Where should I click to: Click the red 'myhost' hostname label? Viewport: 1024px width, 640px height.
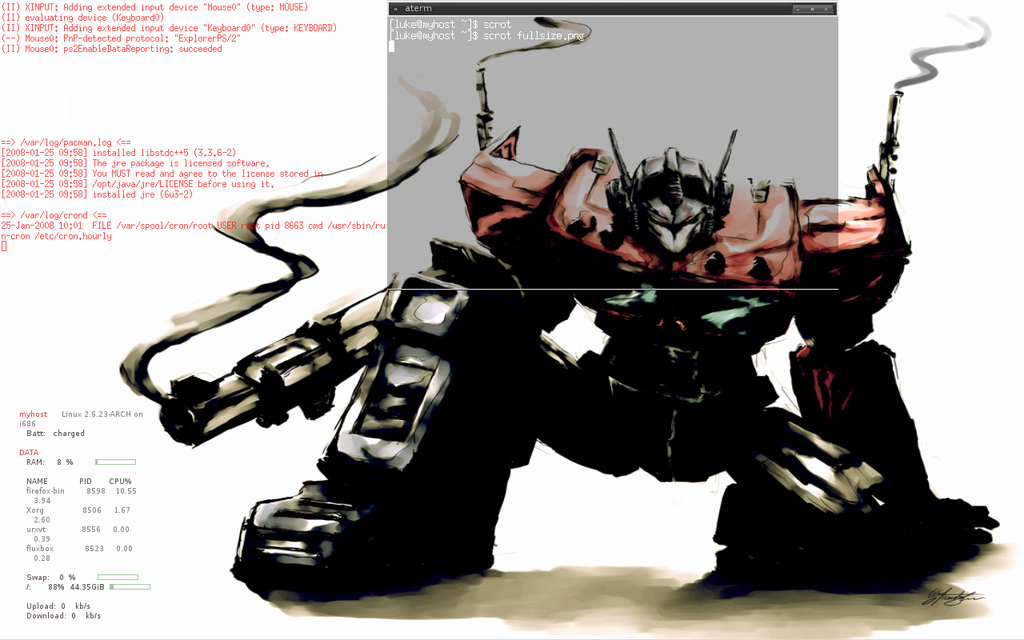pyautogui.click(x=33, y=414)
